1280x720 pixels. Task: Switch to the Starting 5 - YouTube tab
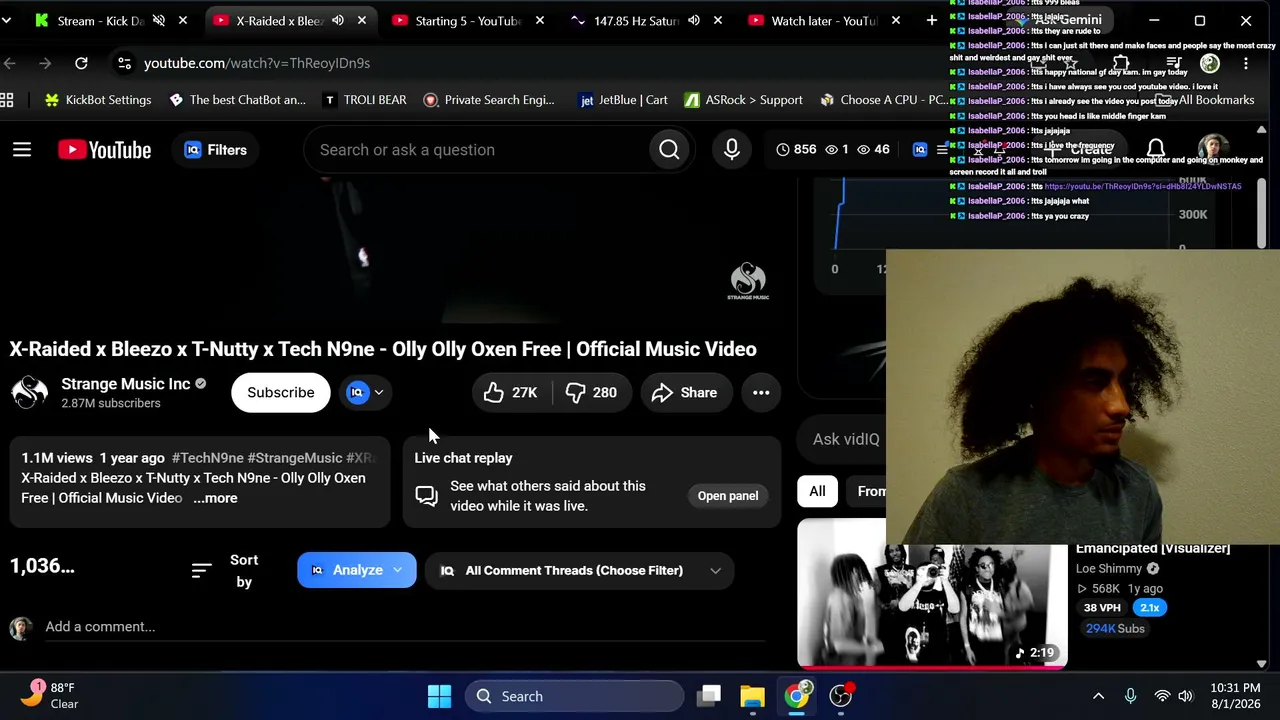point(467,20)
